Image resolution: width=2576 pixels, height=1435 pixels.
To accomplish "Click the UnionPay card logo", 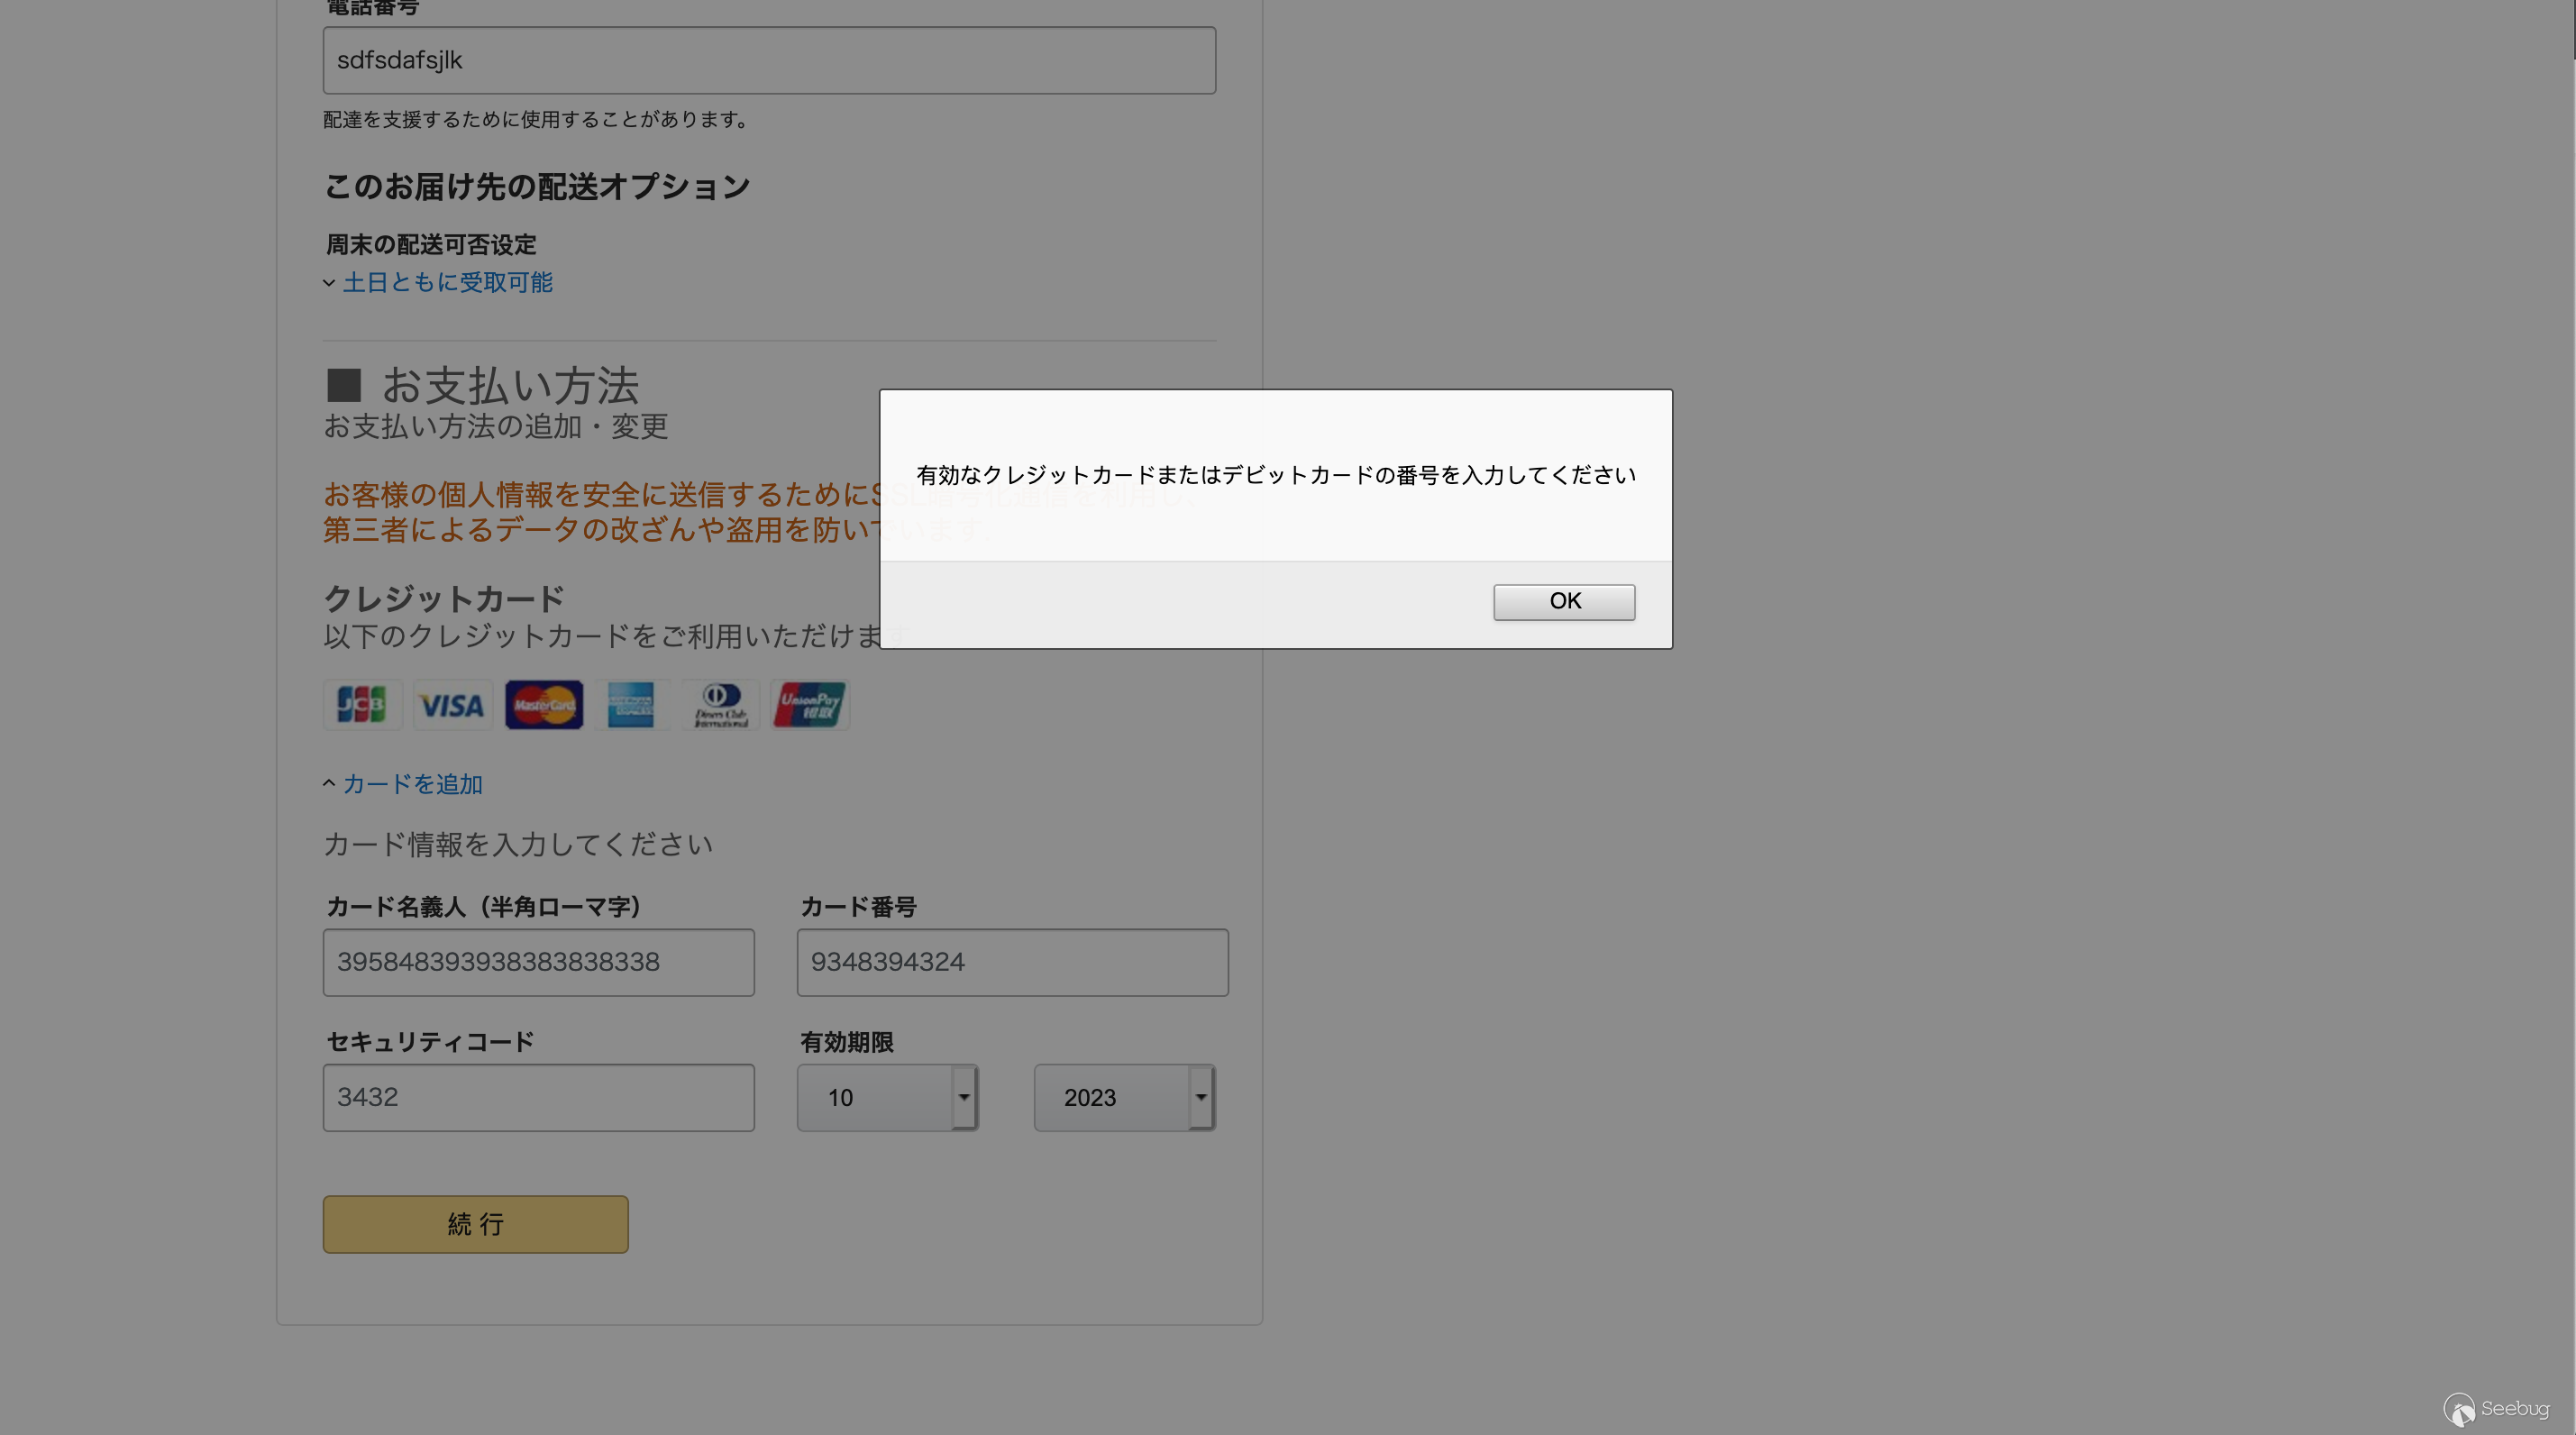I will [810, 705].
